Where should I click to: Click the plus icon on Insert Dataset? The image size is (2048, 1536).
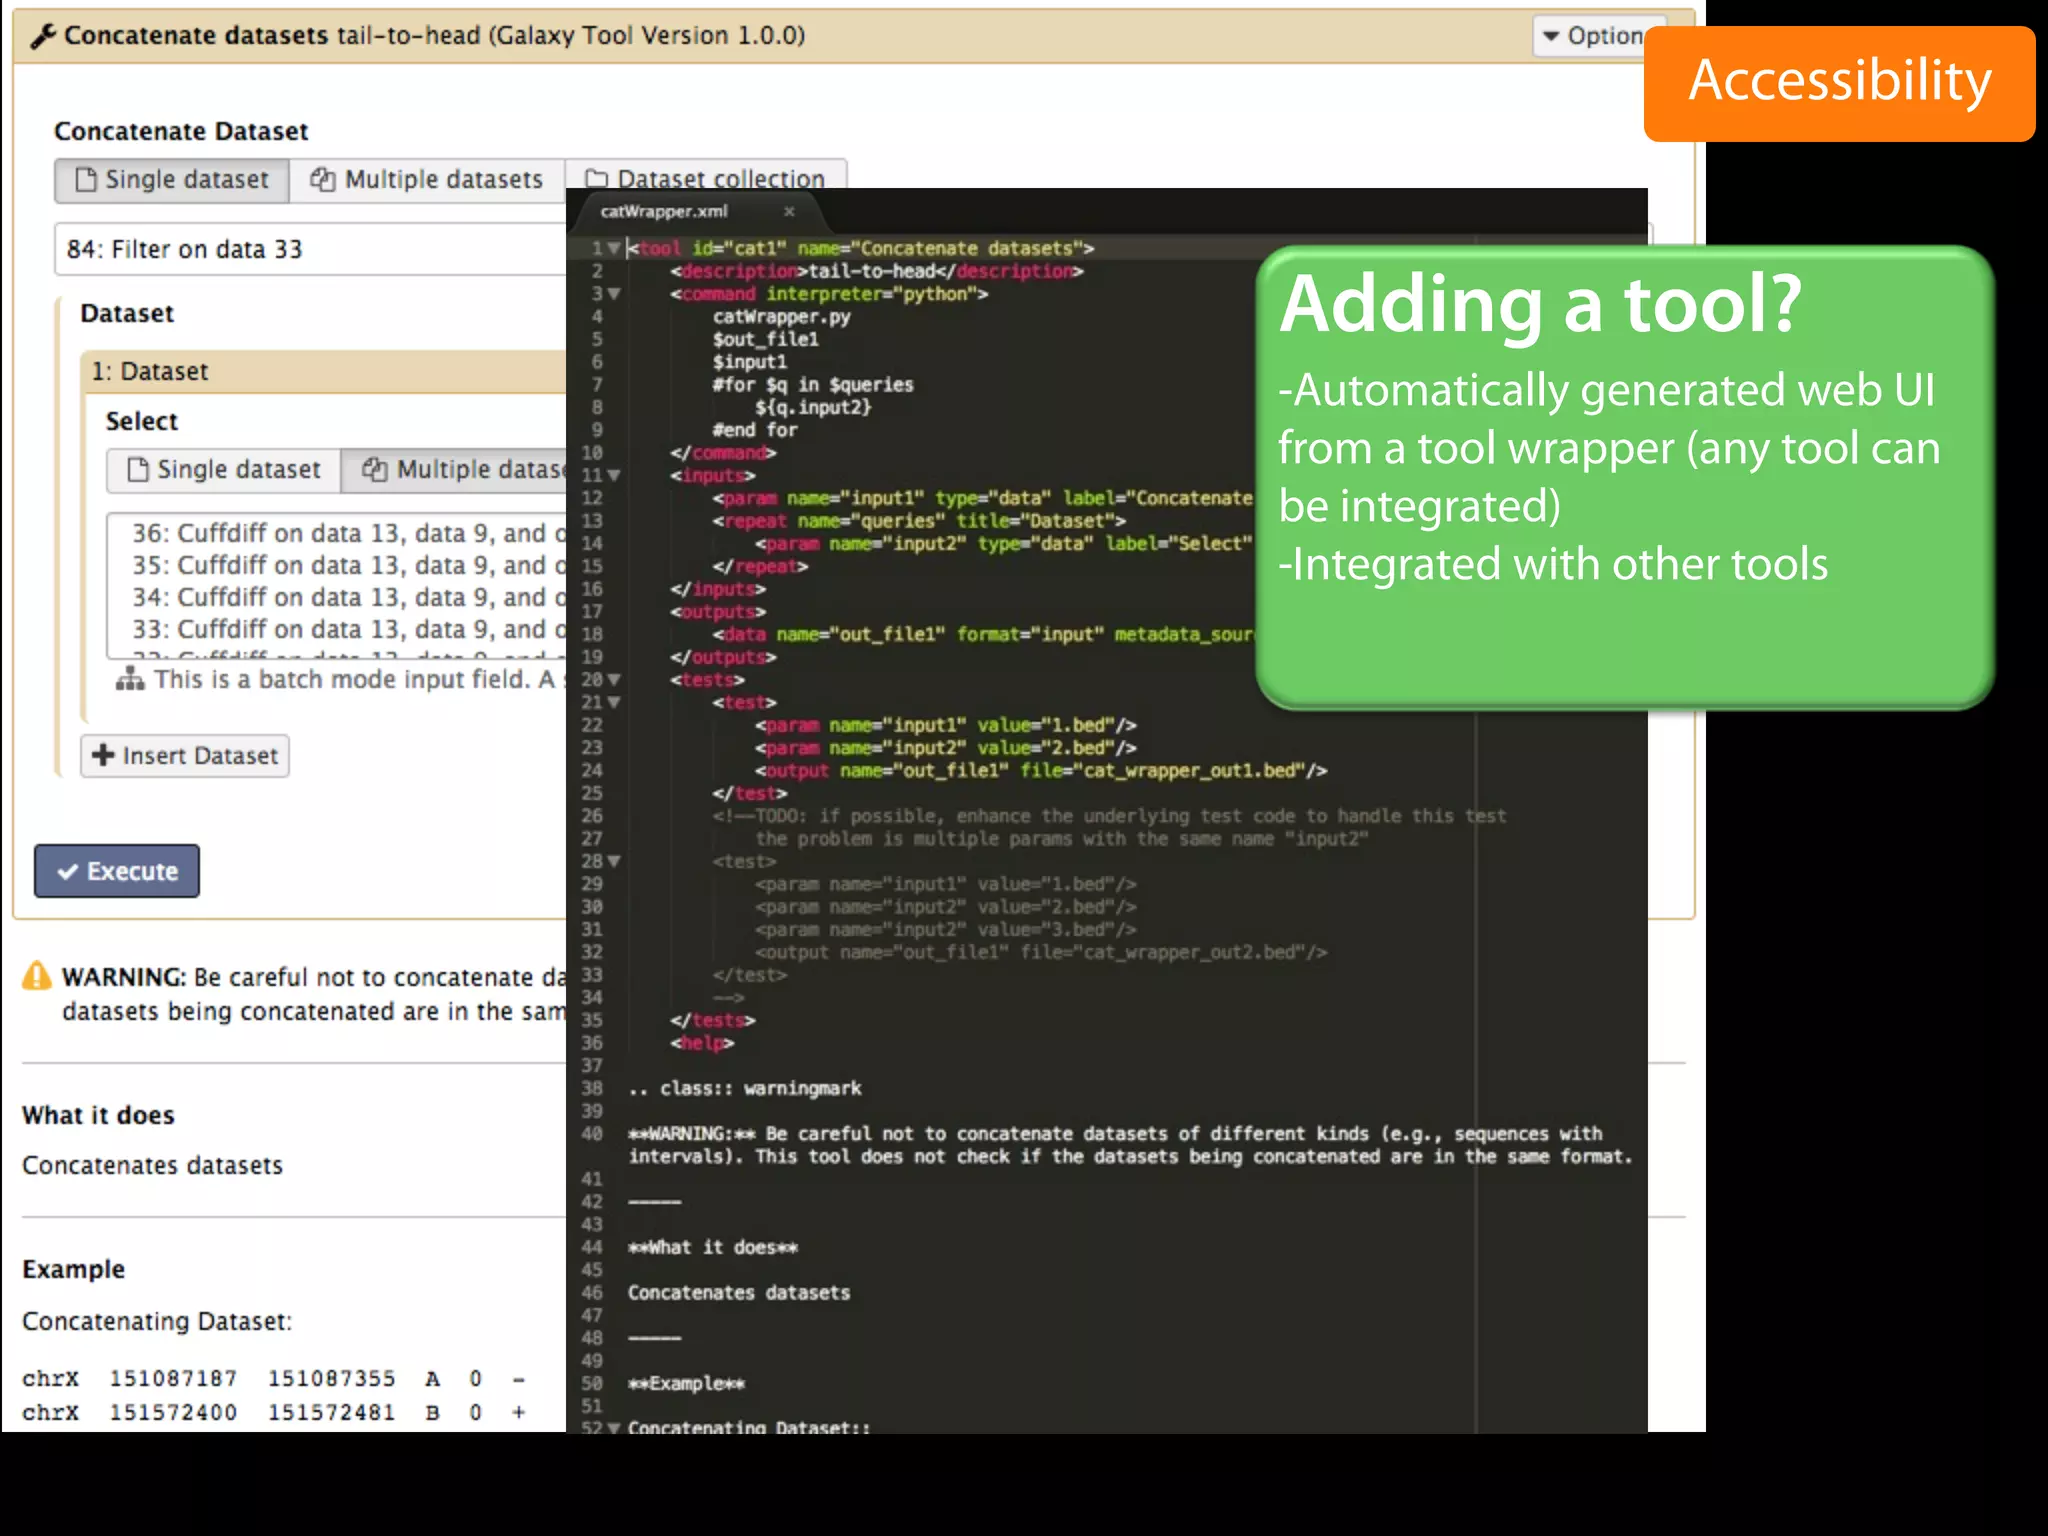pos(103,755)
